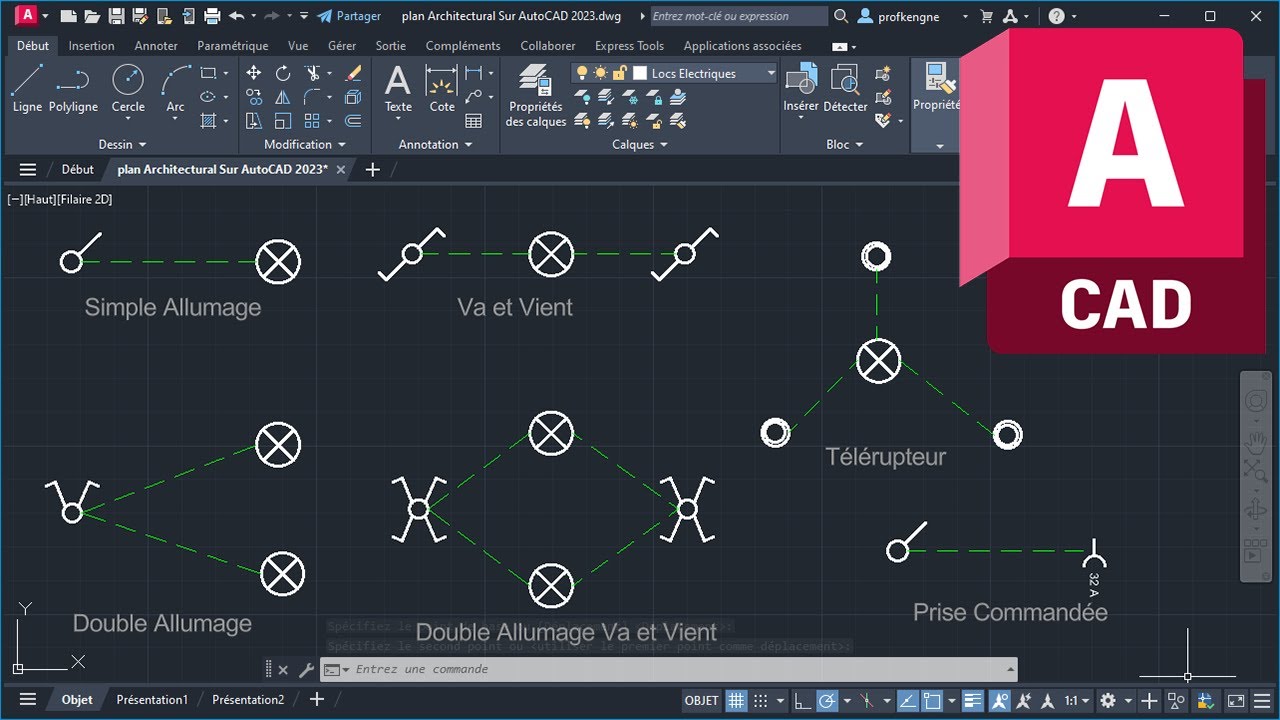Screen dimensions: 1280x720
Task: Expand the Bloc panel
Action: click(845, 144)
